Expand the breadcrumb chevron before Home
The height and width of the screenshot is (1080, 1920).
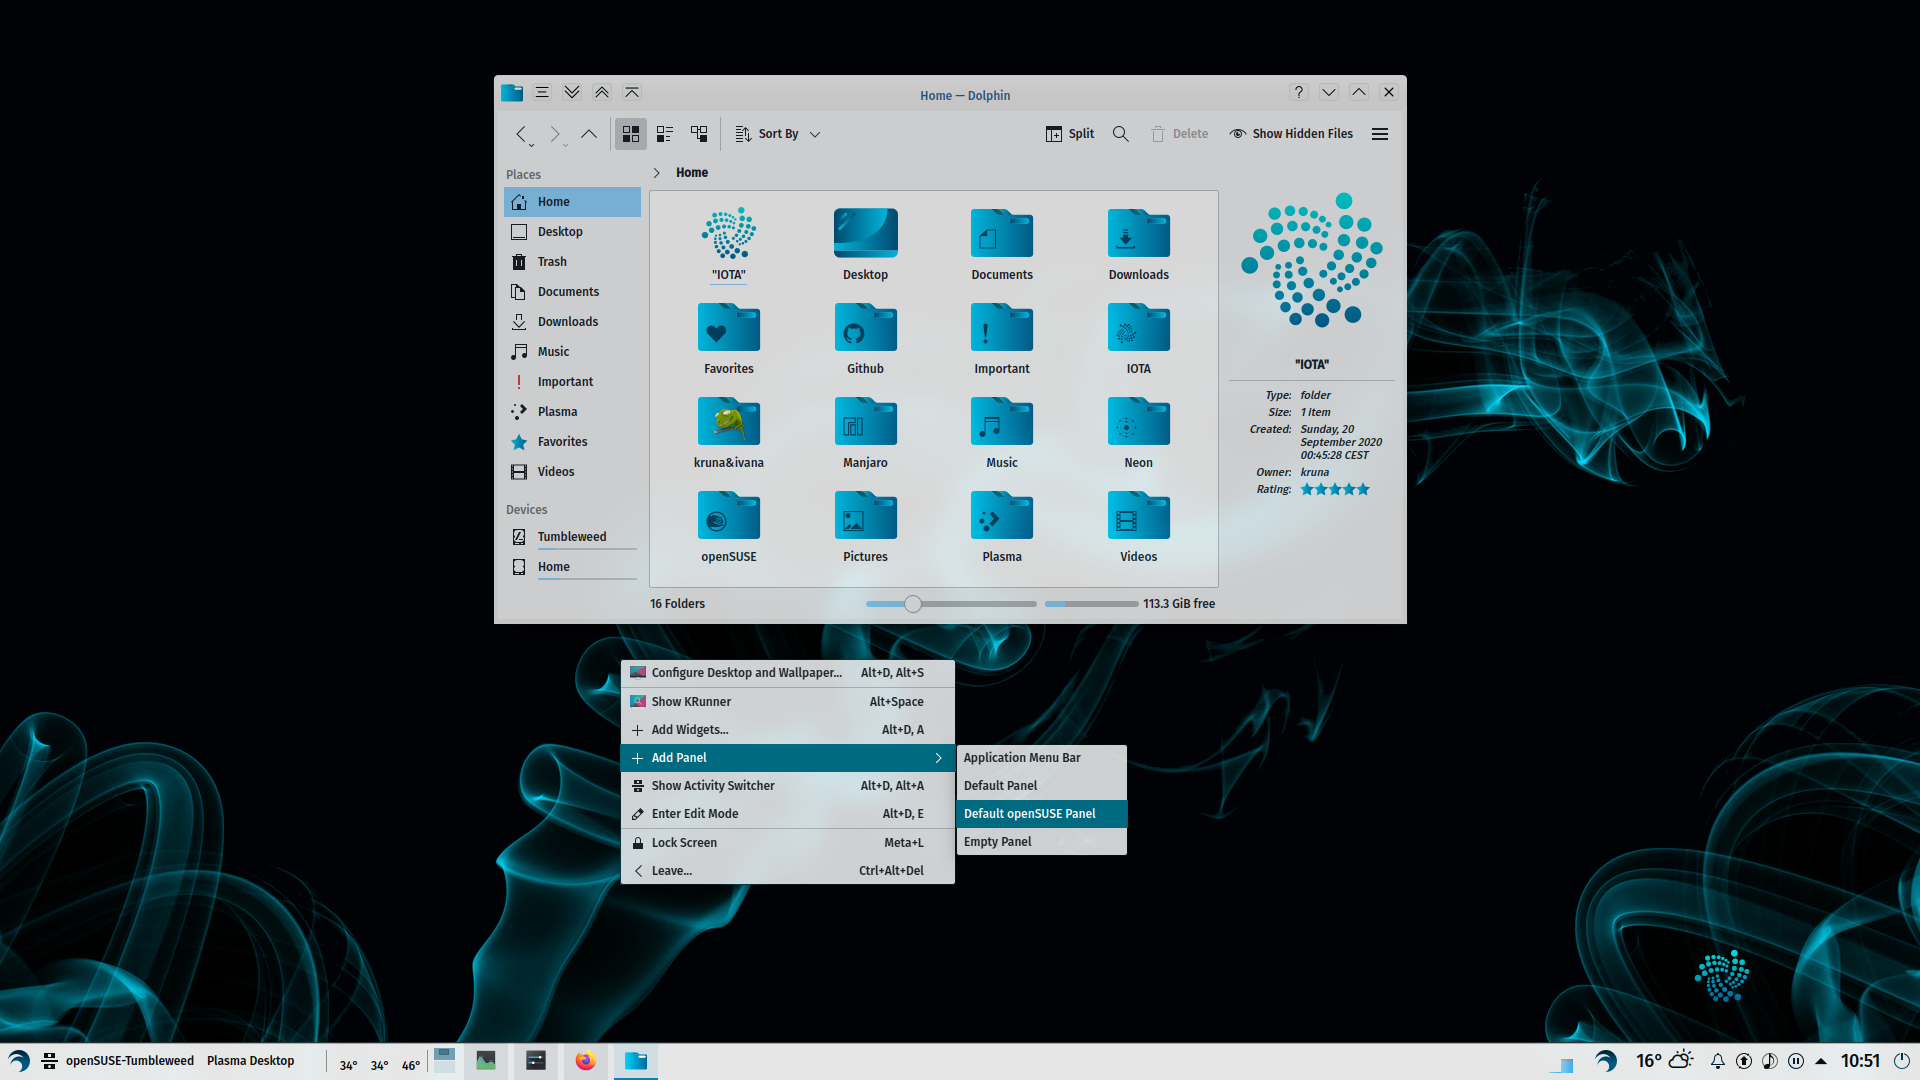pyautogui.click(x=657, y=173)
